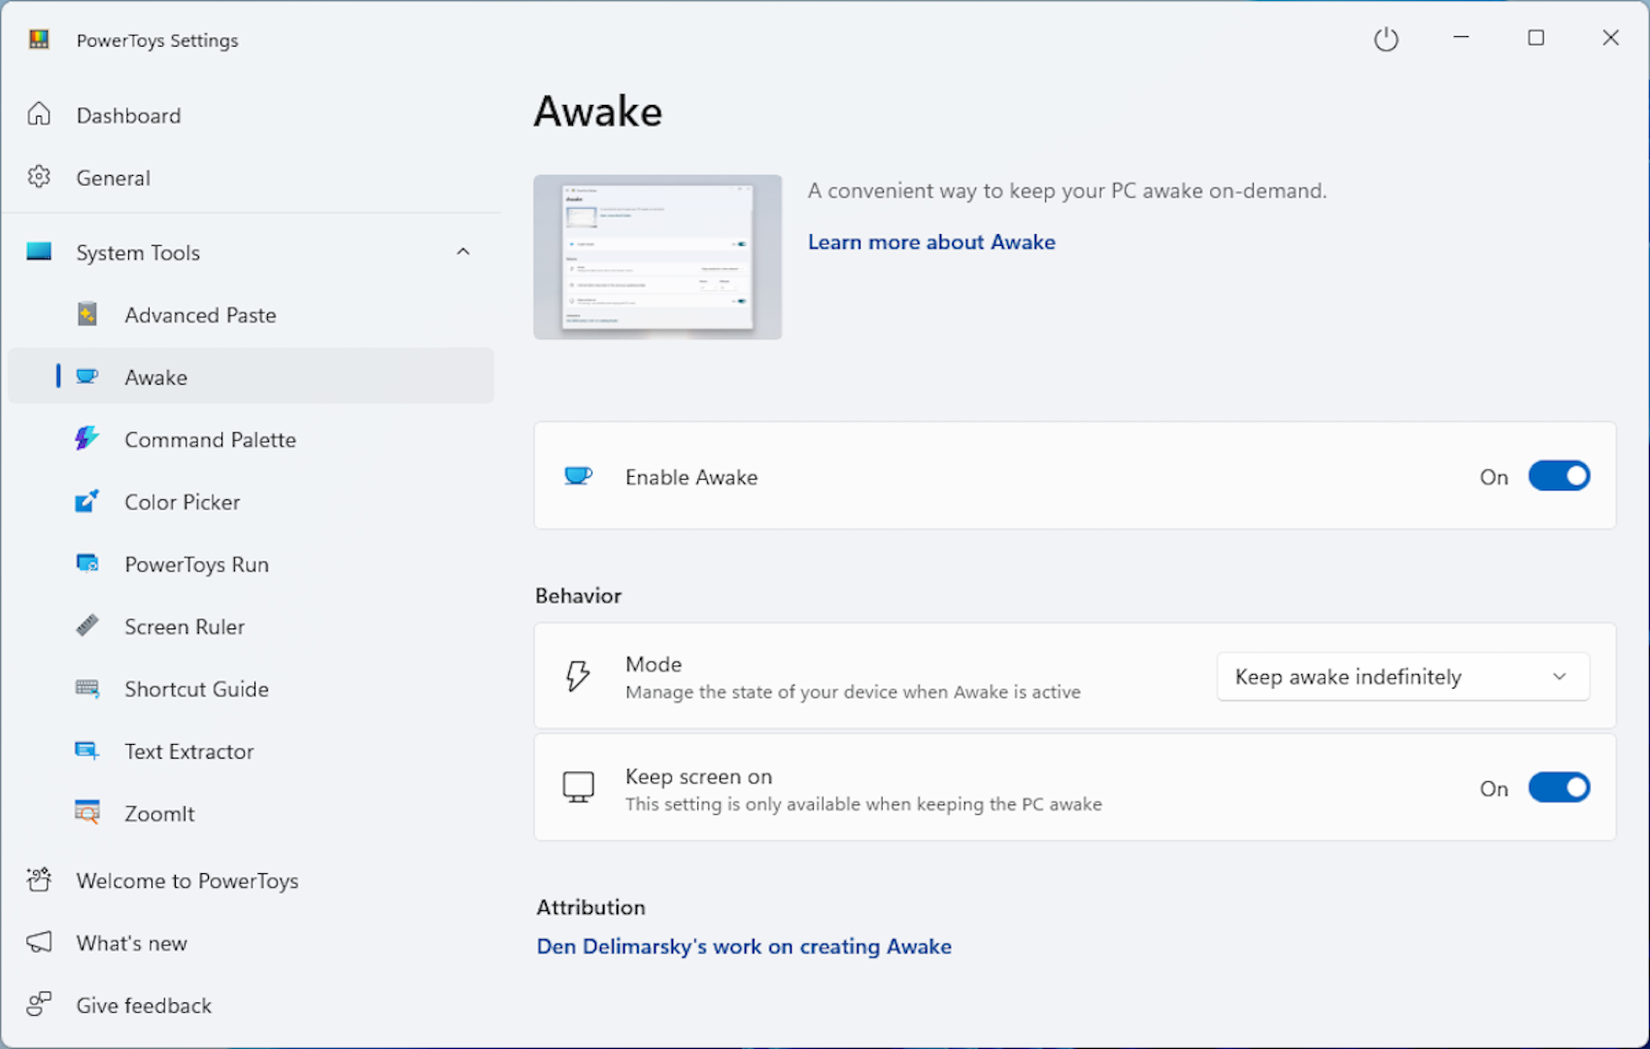1650x1049 pixels.
Task: Select the ZoomIt icon in sidebar
Action: [x=87, y=813]
